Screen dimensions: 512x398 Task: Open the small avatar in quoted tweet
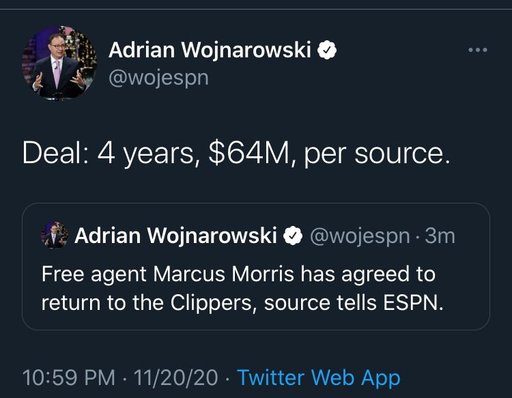coord(54,235)
